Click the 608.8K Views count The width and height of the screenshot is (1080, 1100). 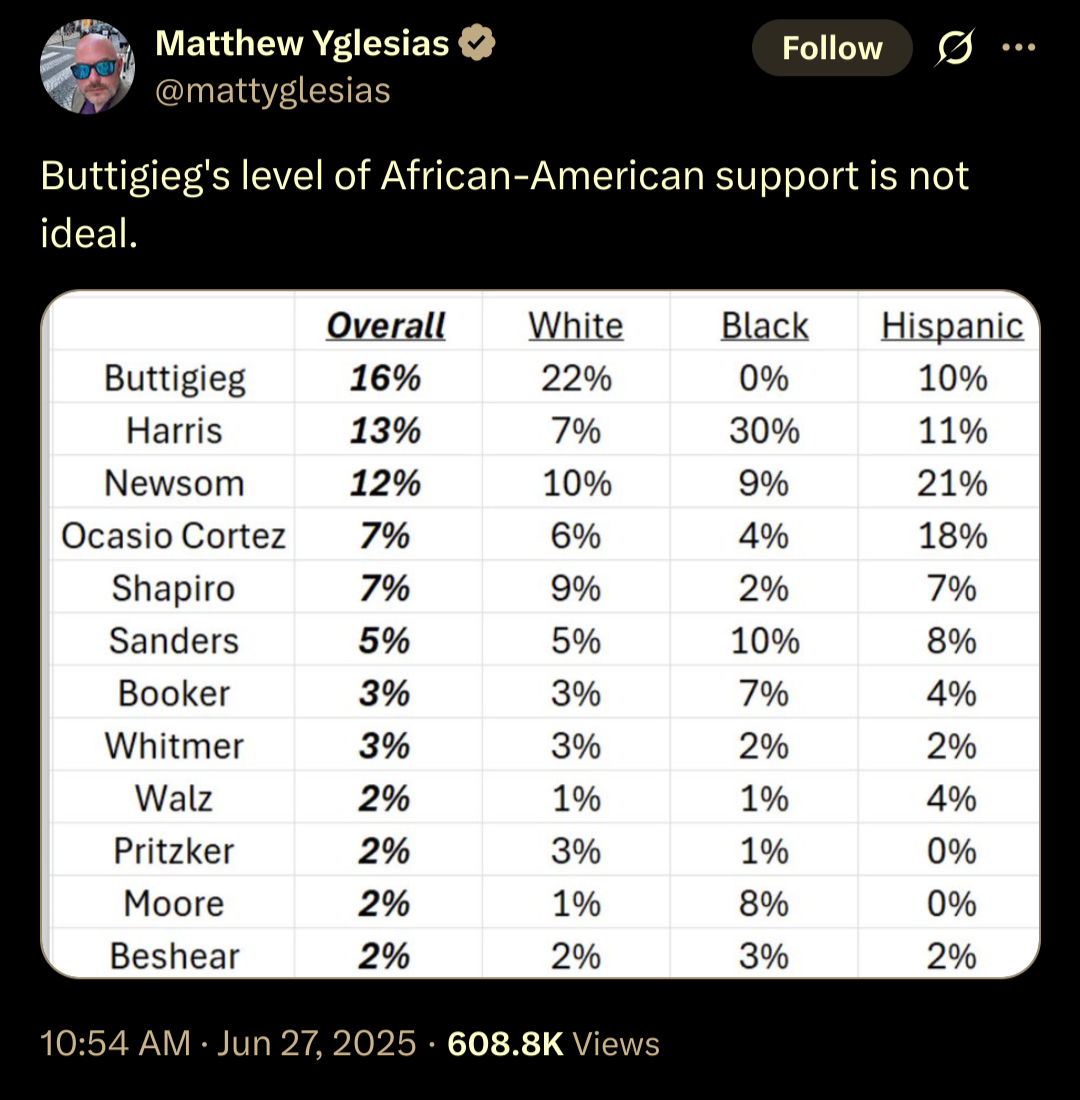[553, 1043]
